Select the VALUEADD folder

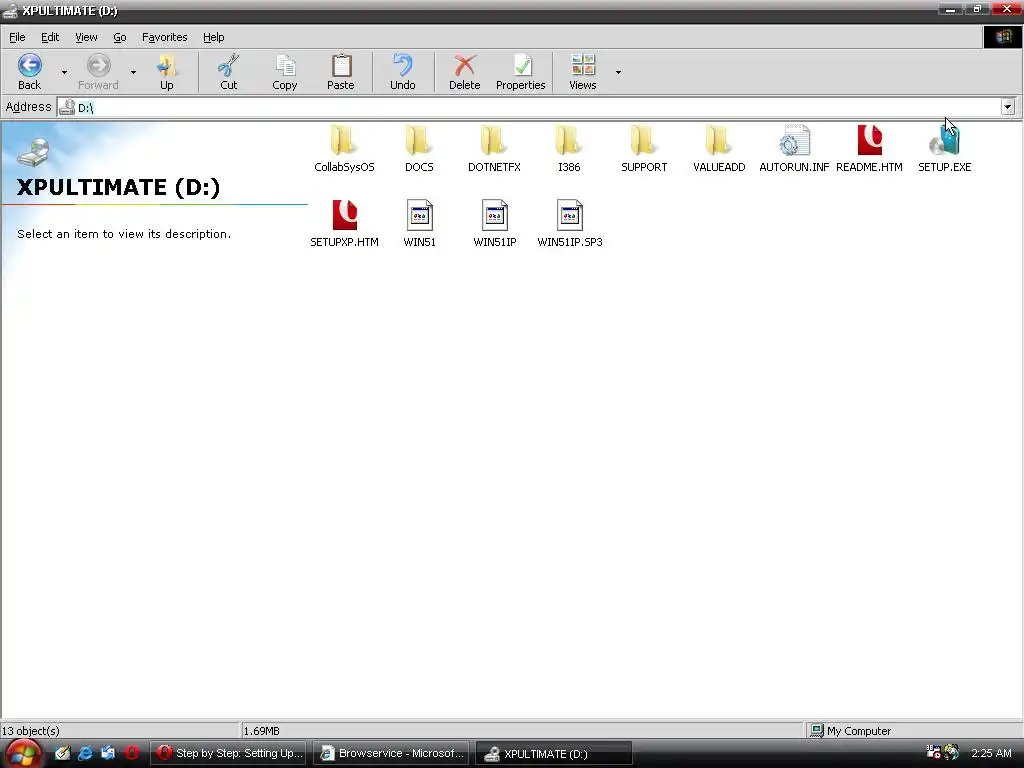point(719,149)
